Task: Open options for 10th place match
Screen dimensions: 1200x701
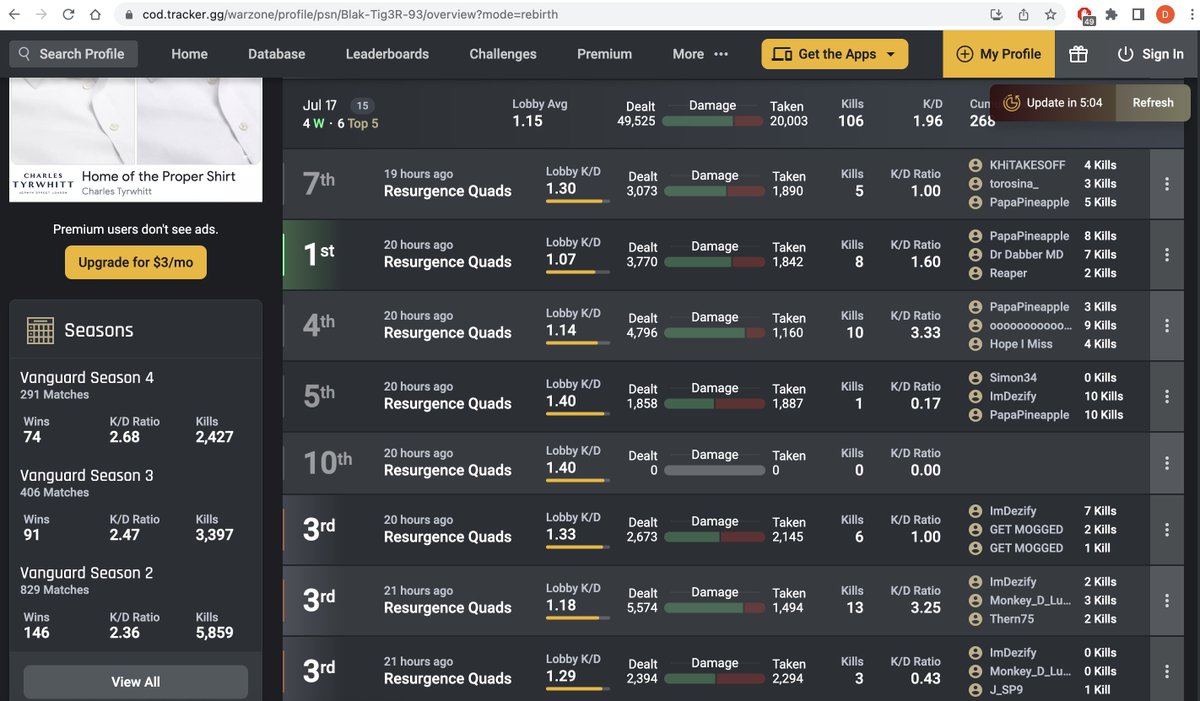Action: [x=1166, y=463]
